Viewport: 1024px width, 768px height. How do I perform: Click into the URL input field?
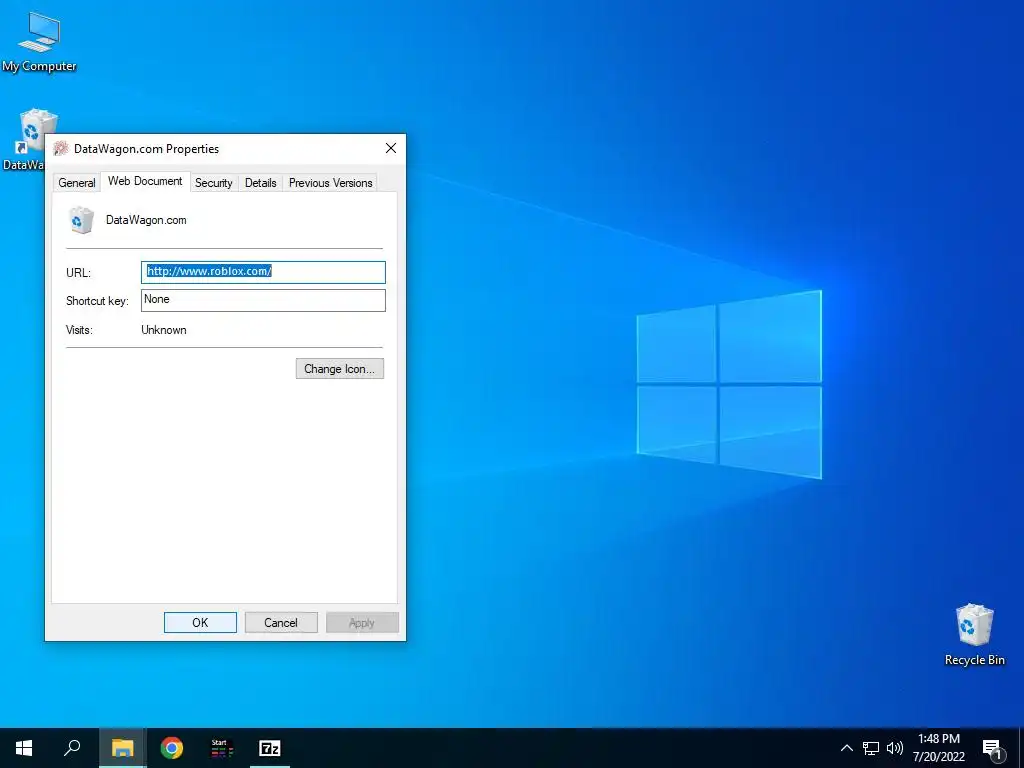(263, 272)
